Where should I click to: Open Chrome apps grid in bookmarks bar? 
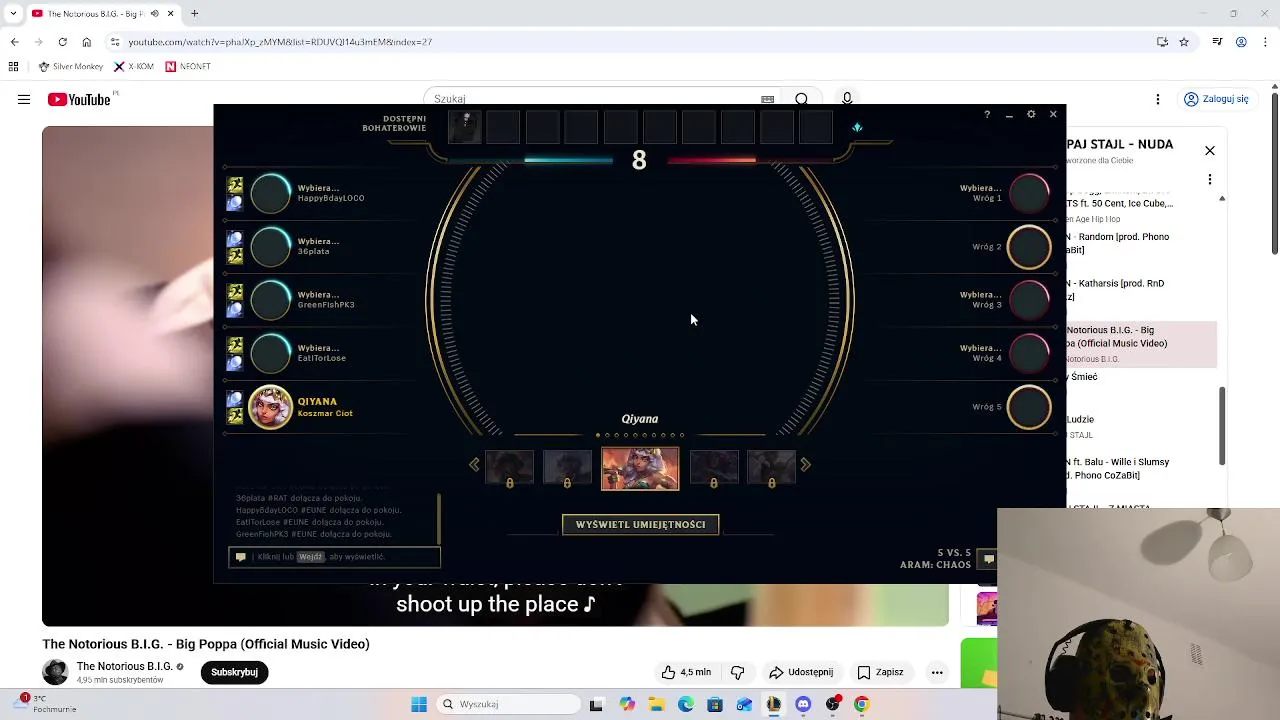(x=13, y=67)
